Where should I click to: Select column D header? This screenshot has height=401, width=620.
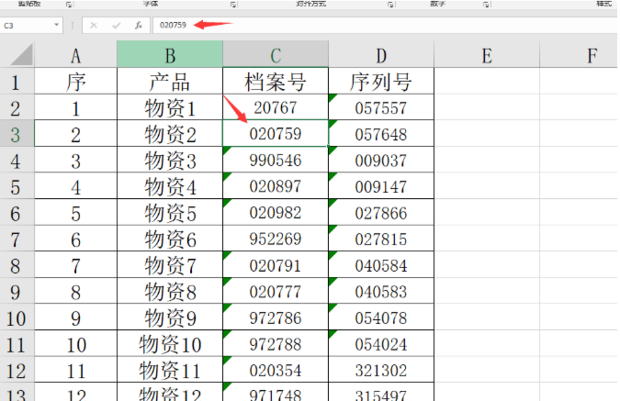381,54
